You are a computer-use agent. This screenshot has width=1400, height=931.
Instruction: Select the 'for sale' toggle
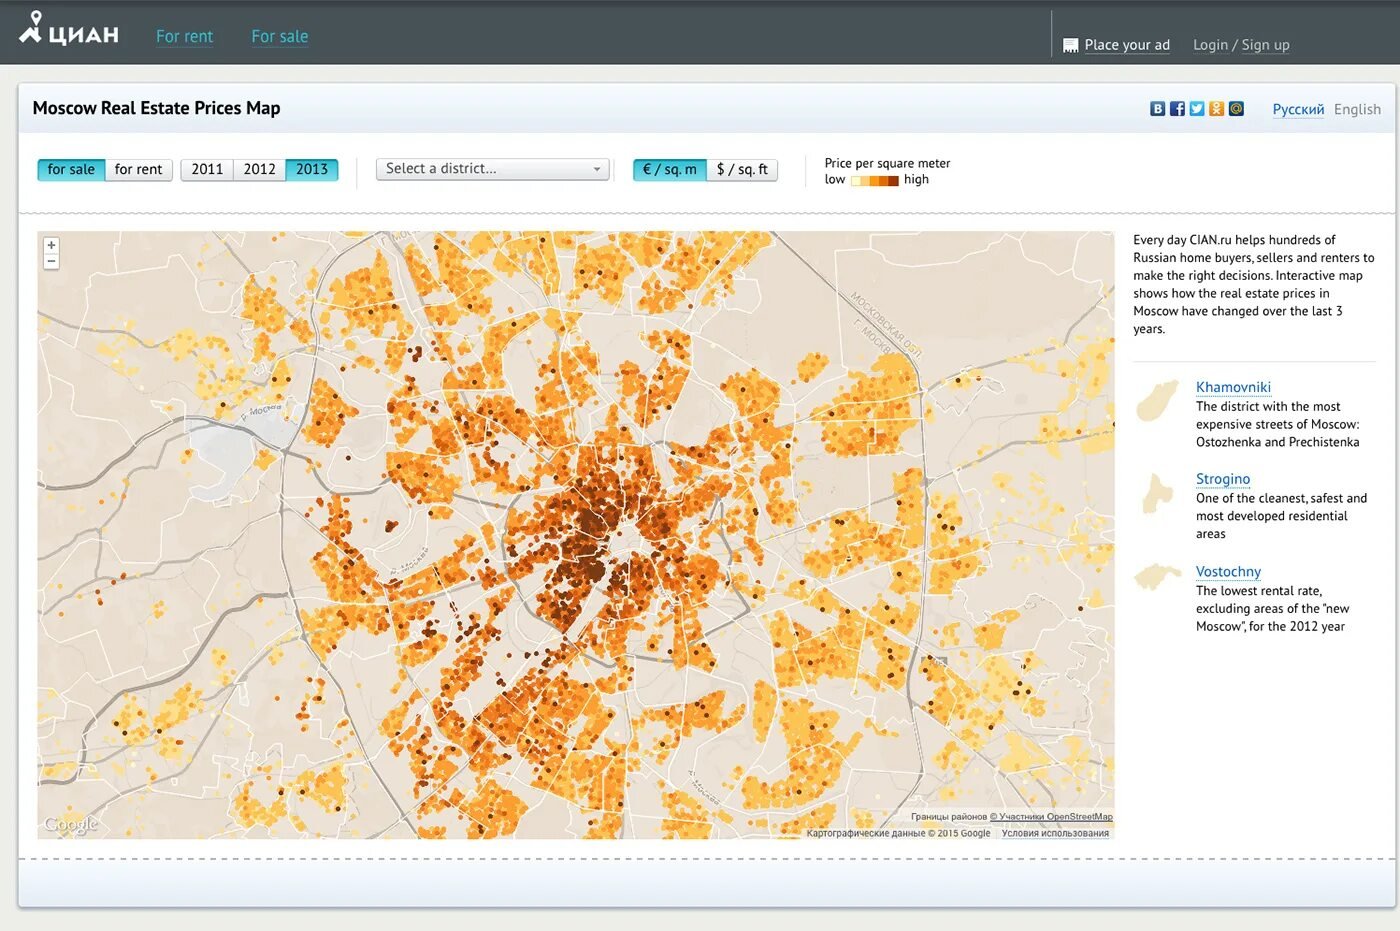[x=71, y=169]
